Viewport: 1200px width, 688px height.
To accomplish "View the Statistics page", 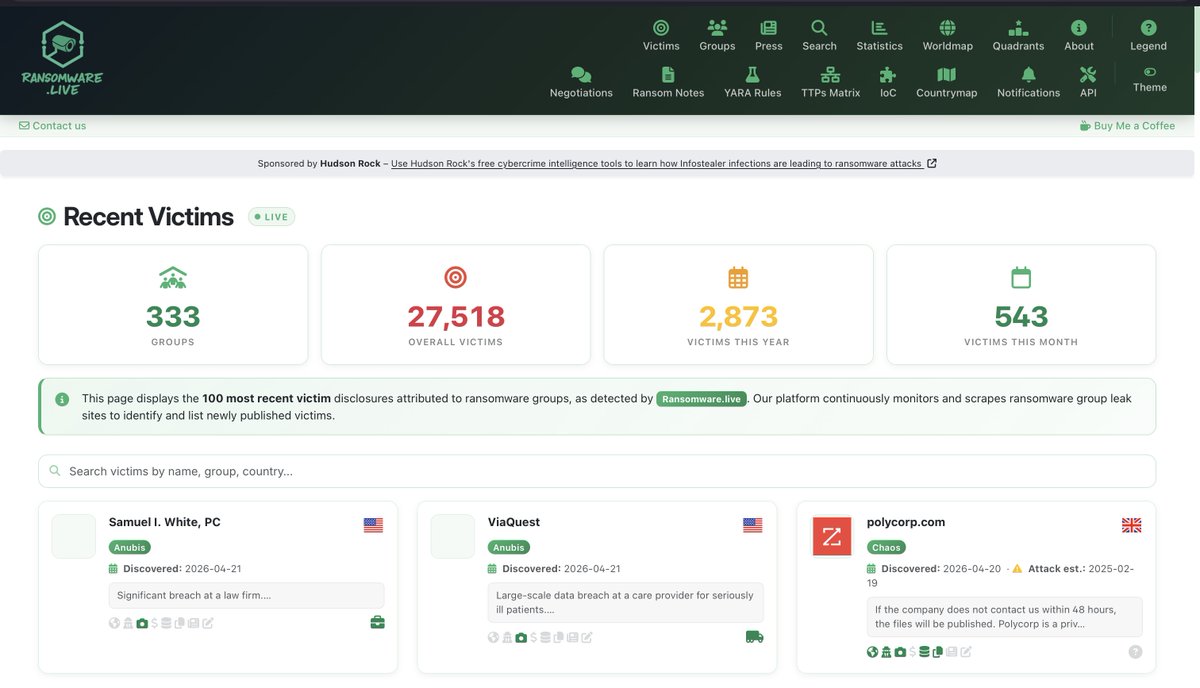I will [879, 35].
